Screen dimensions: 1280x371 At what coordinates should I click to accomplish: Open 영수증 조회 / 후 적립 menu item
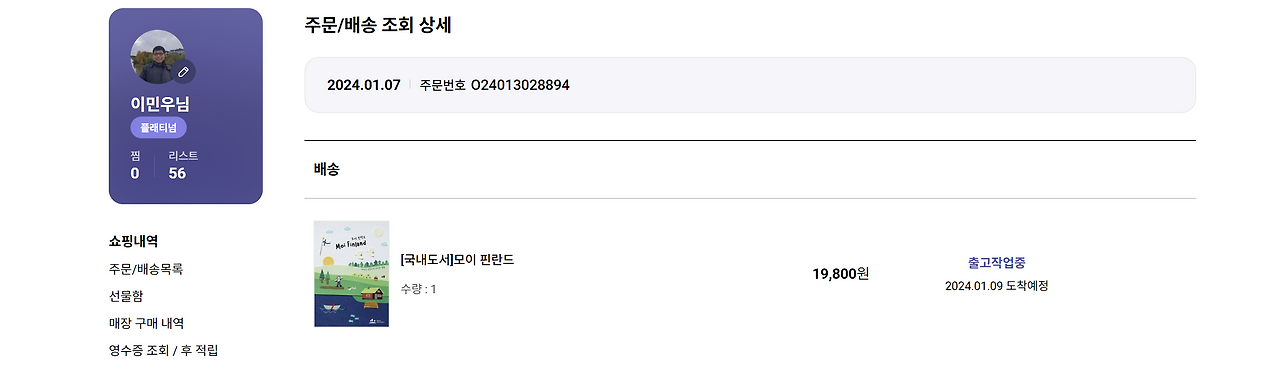(x=163, y=350)
